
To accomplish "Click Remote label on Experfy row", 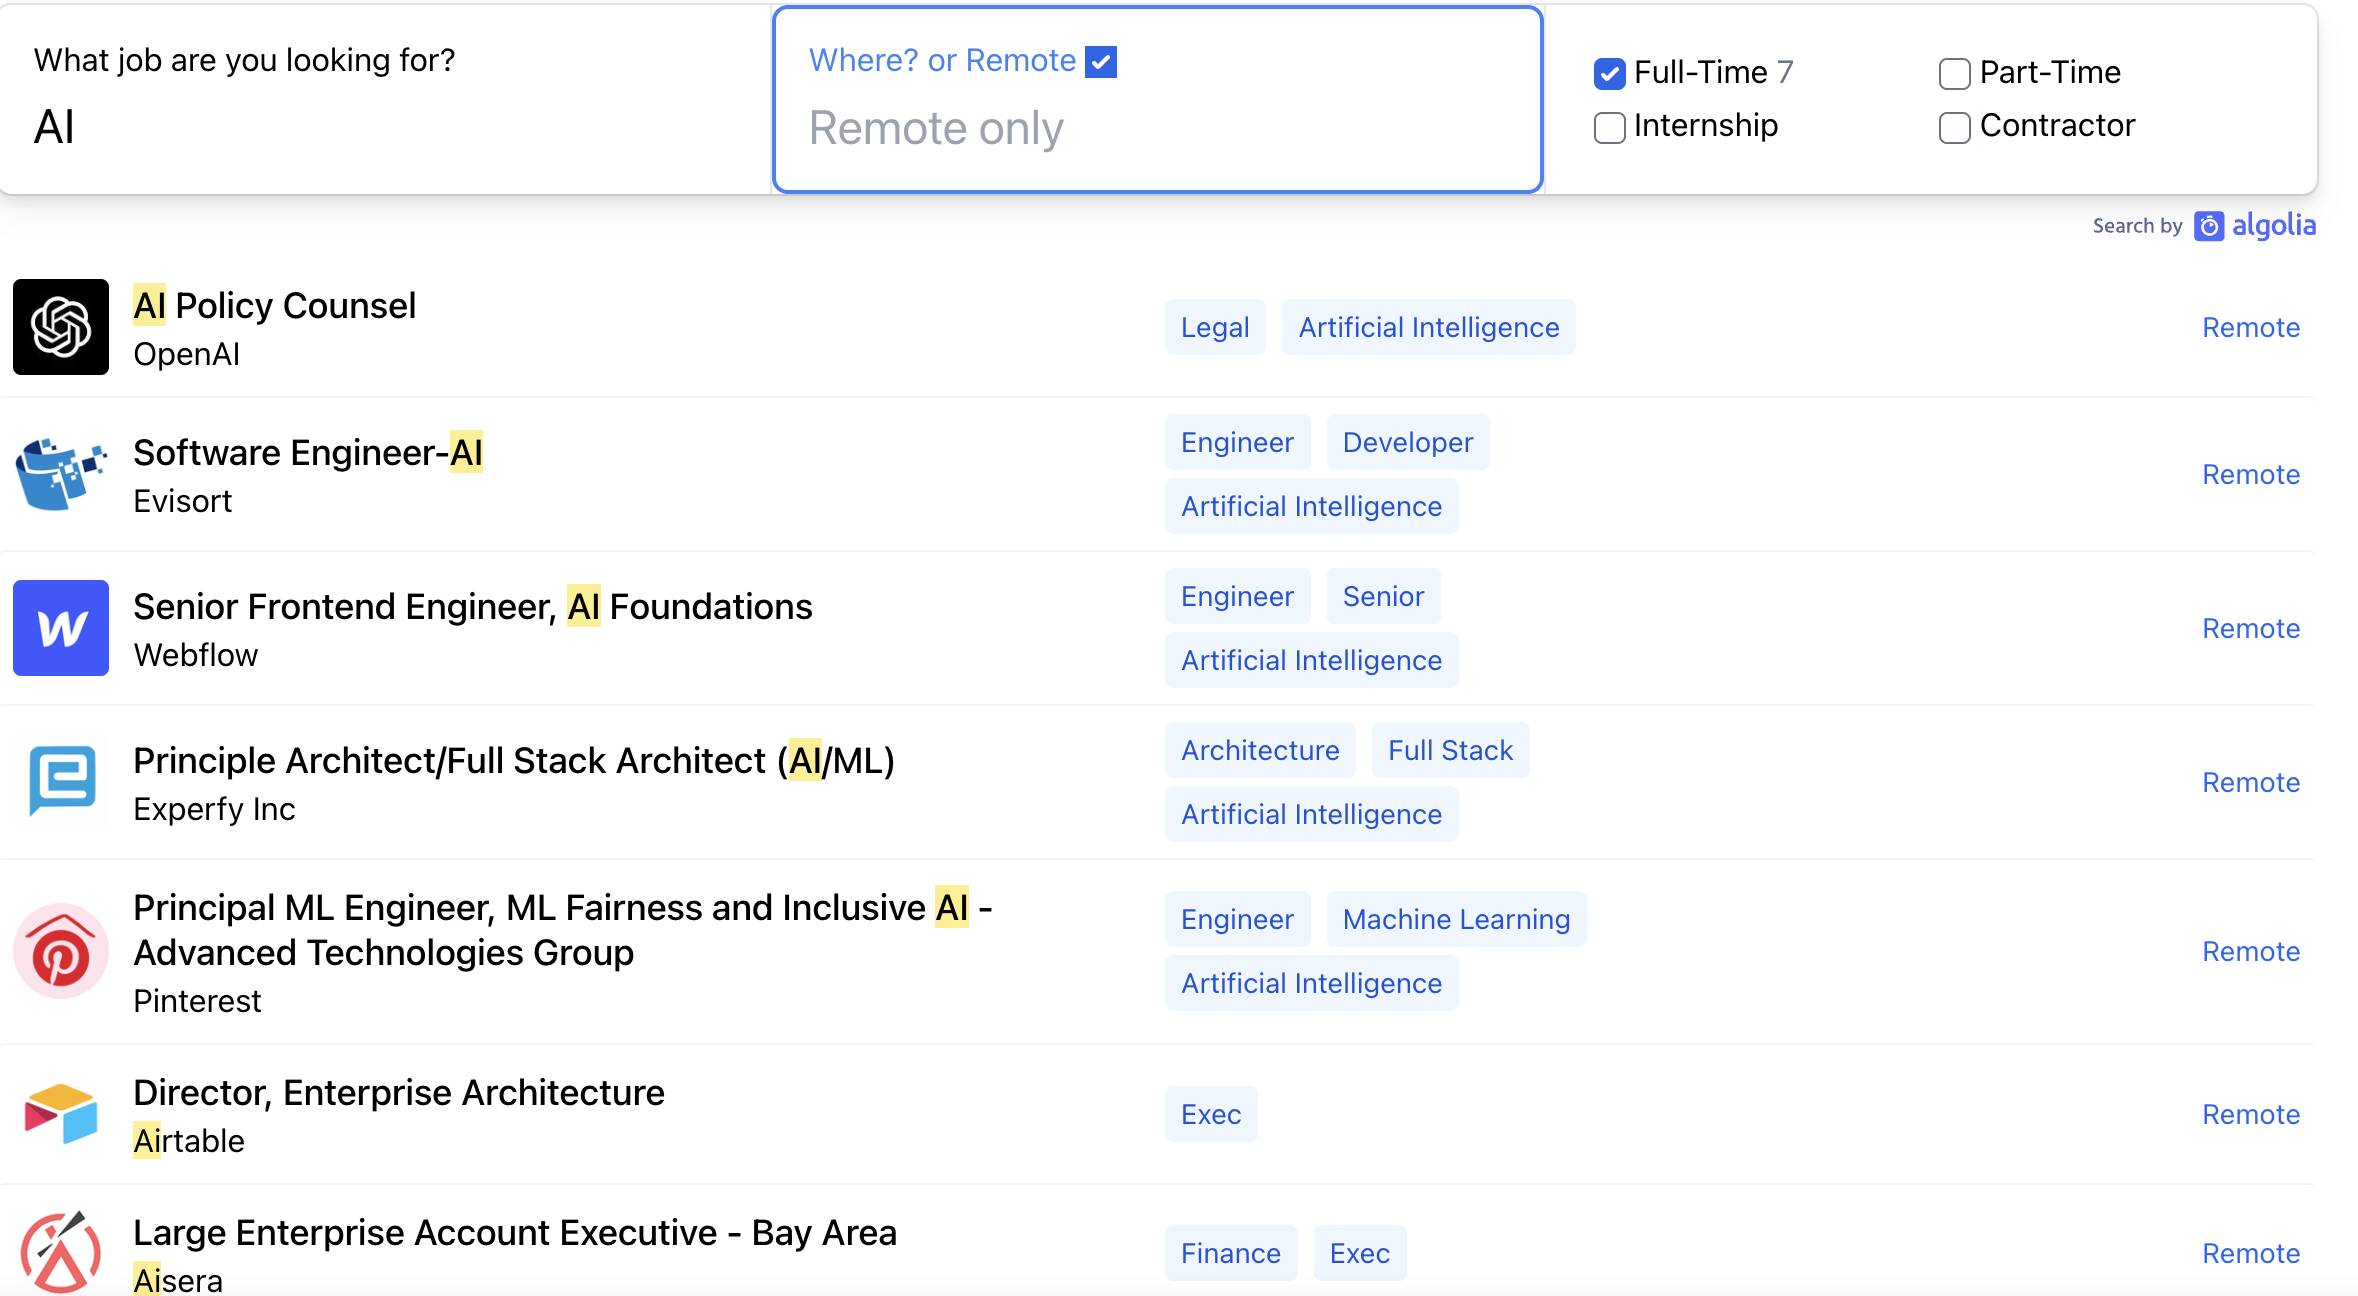I will coord(2251,782).
